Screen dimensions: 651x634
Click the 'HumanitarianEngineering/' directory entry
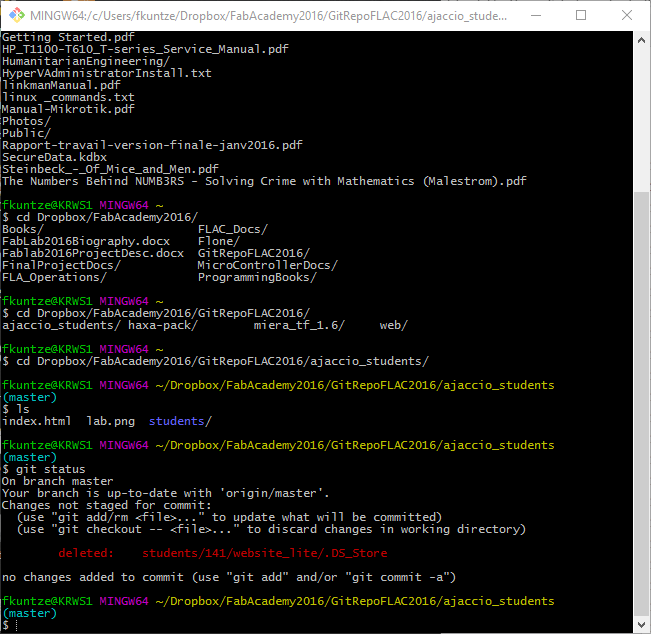click(x=86, y=61)
